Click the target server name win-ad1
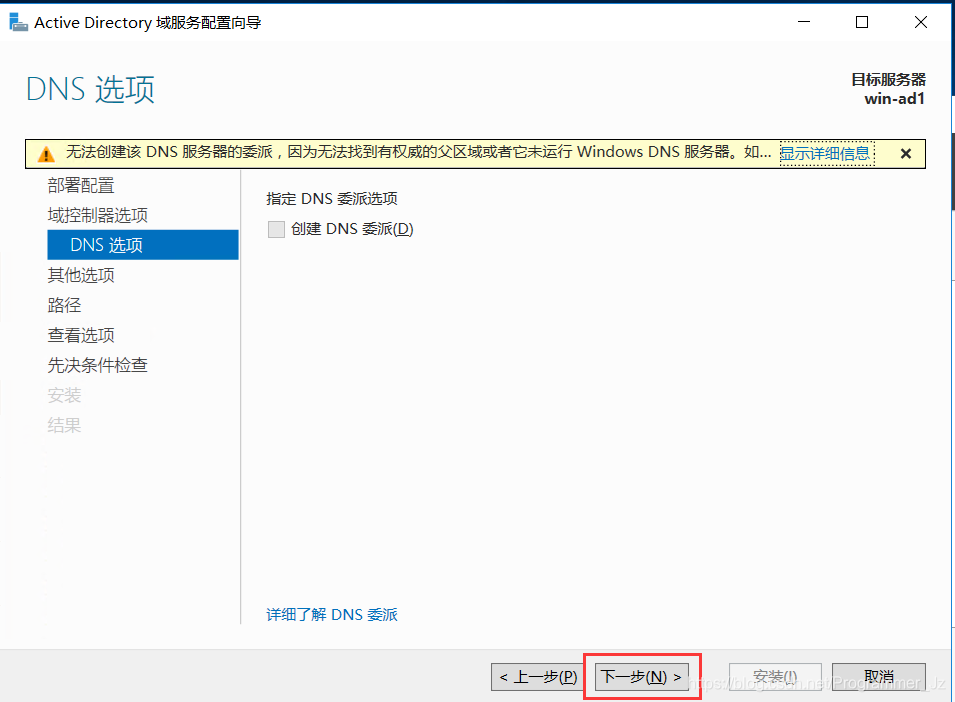Screen dimensions: 955x702 click(x=895, y=99)
